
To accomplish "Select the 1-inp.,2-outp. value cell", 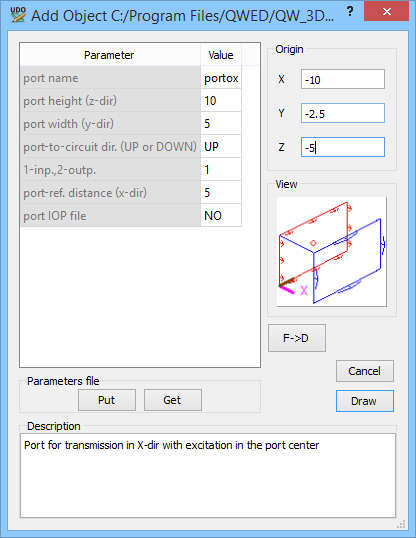I will coord(221,169).
